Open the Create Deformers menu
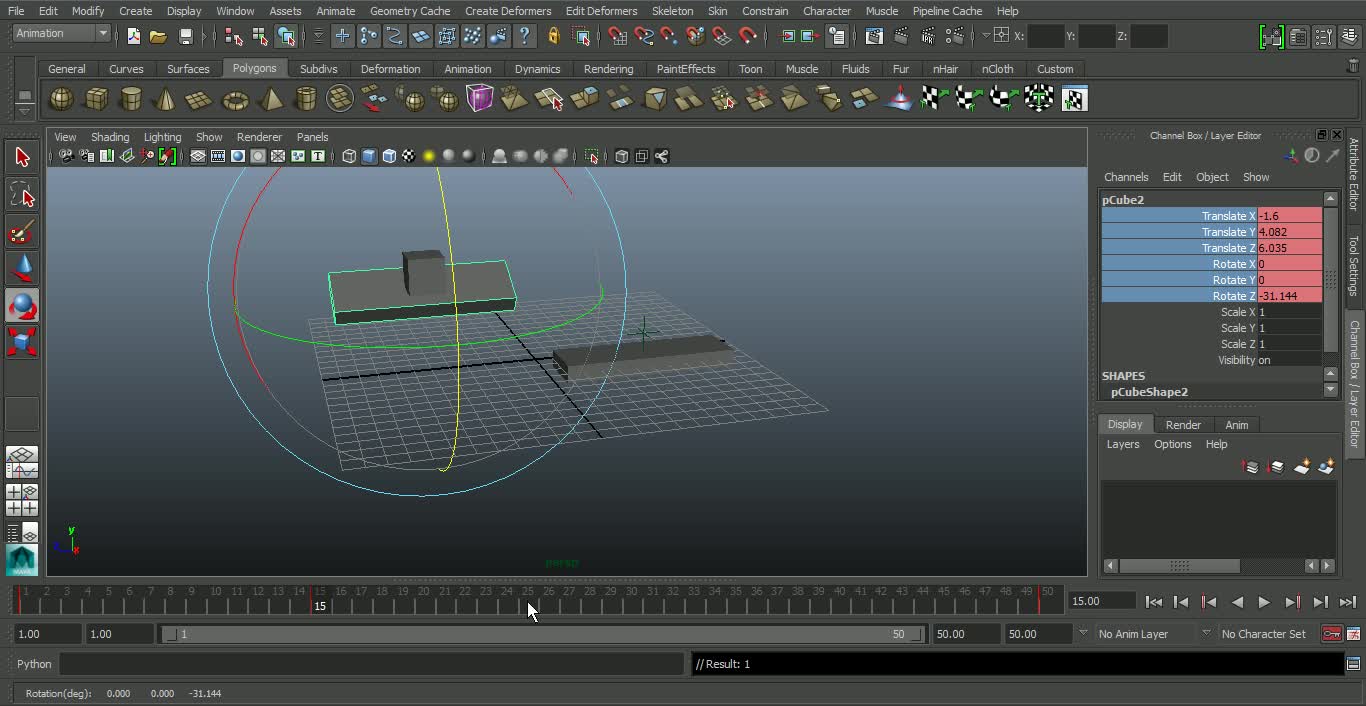Viewport: 1366px width, 706px height. [x=508, y=11]
